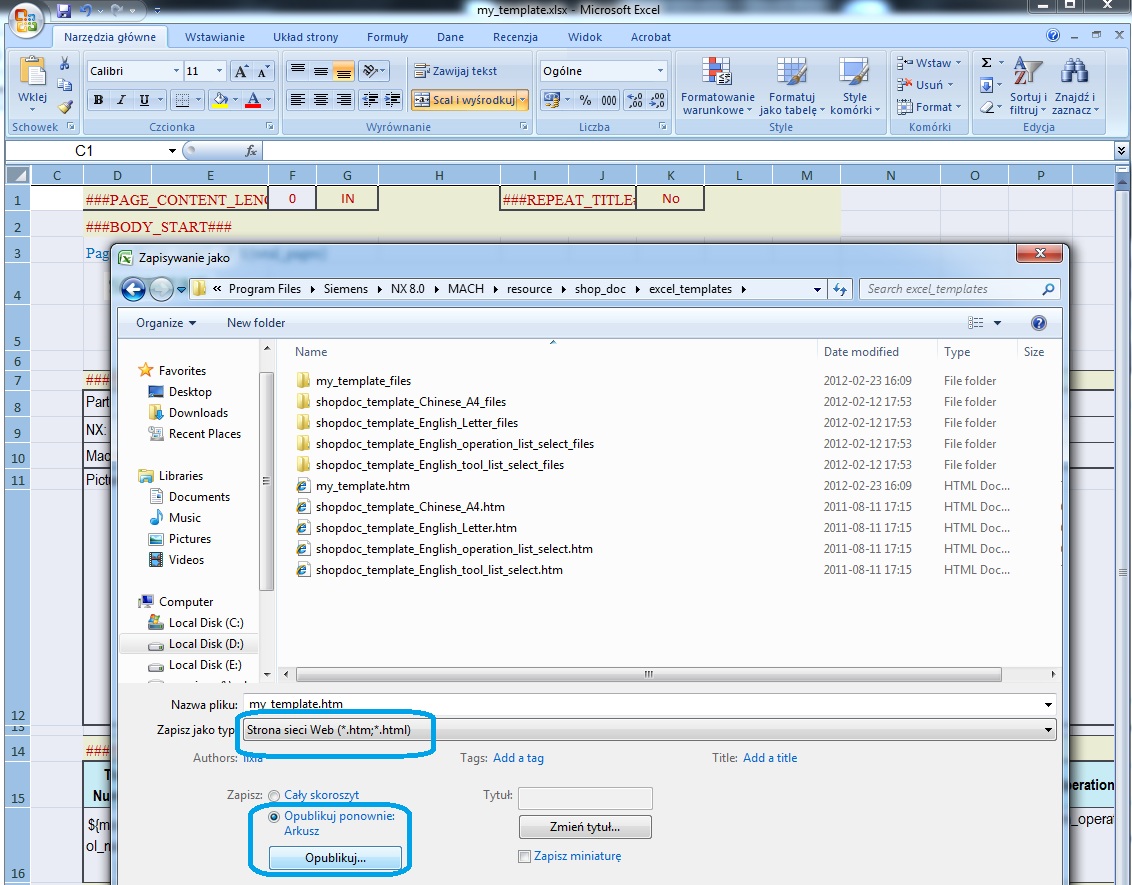Image resolution: width=1132 pixels, height=885 pixels.
Task: Select Opublikuj ponownie: Arkusz radio button
Action: [274, 817]
